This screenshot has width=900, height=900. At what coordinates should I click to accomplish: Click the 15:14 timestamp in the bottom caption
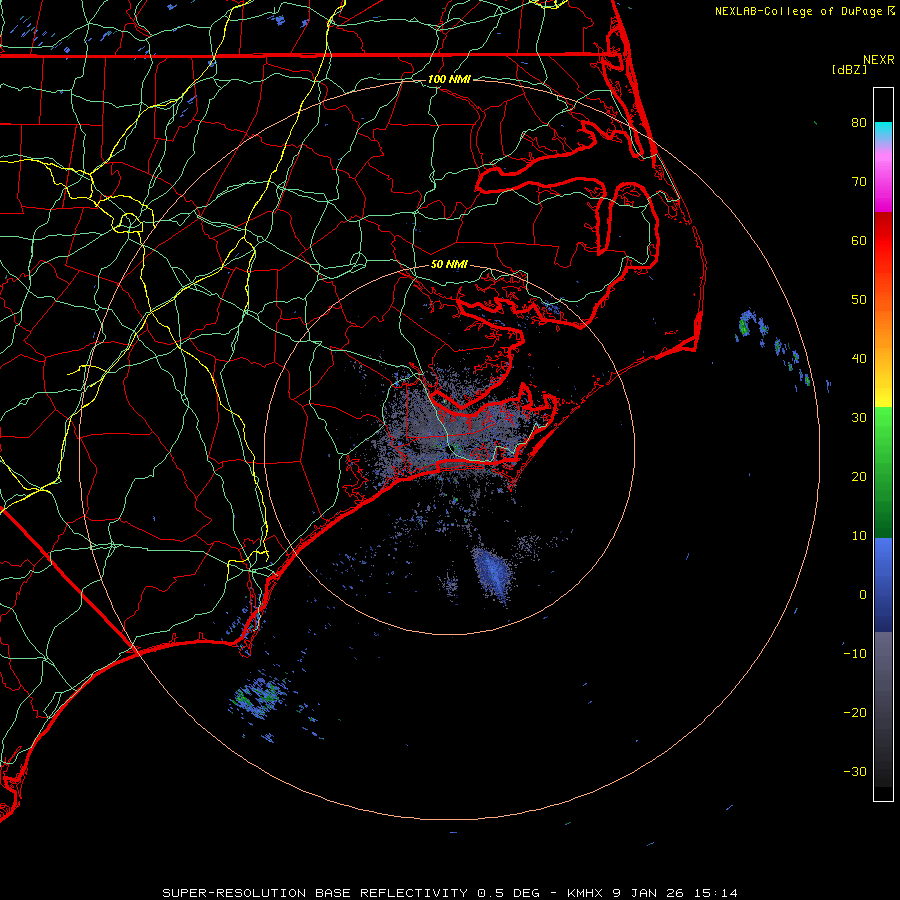pos(715,893)
